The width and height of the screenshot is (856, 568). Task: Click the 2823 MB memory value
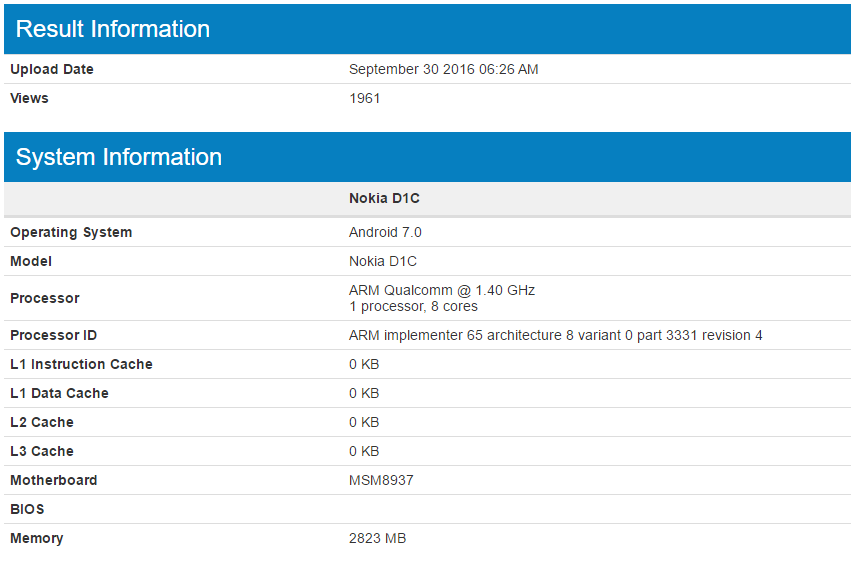click(377, 538)
